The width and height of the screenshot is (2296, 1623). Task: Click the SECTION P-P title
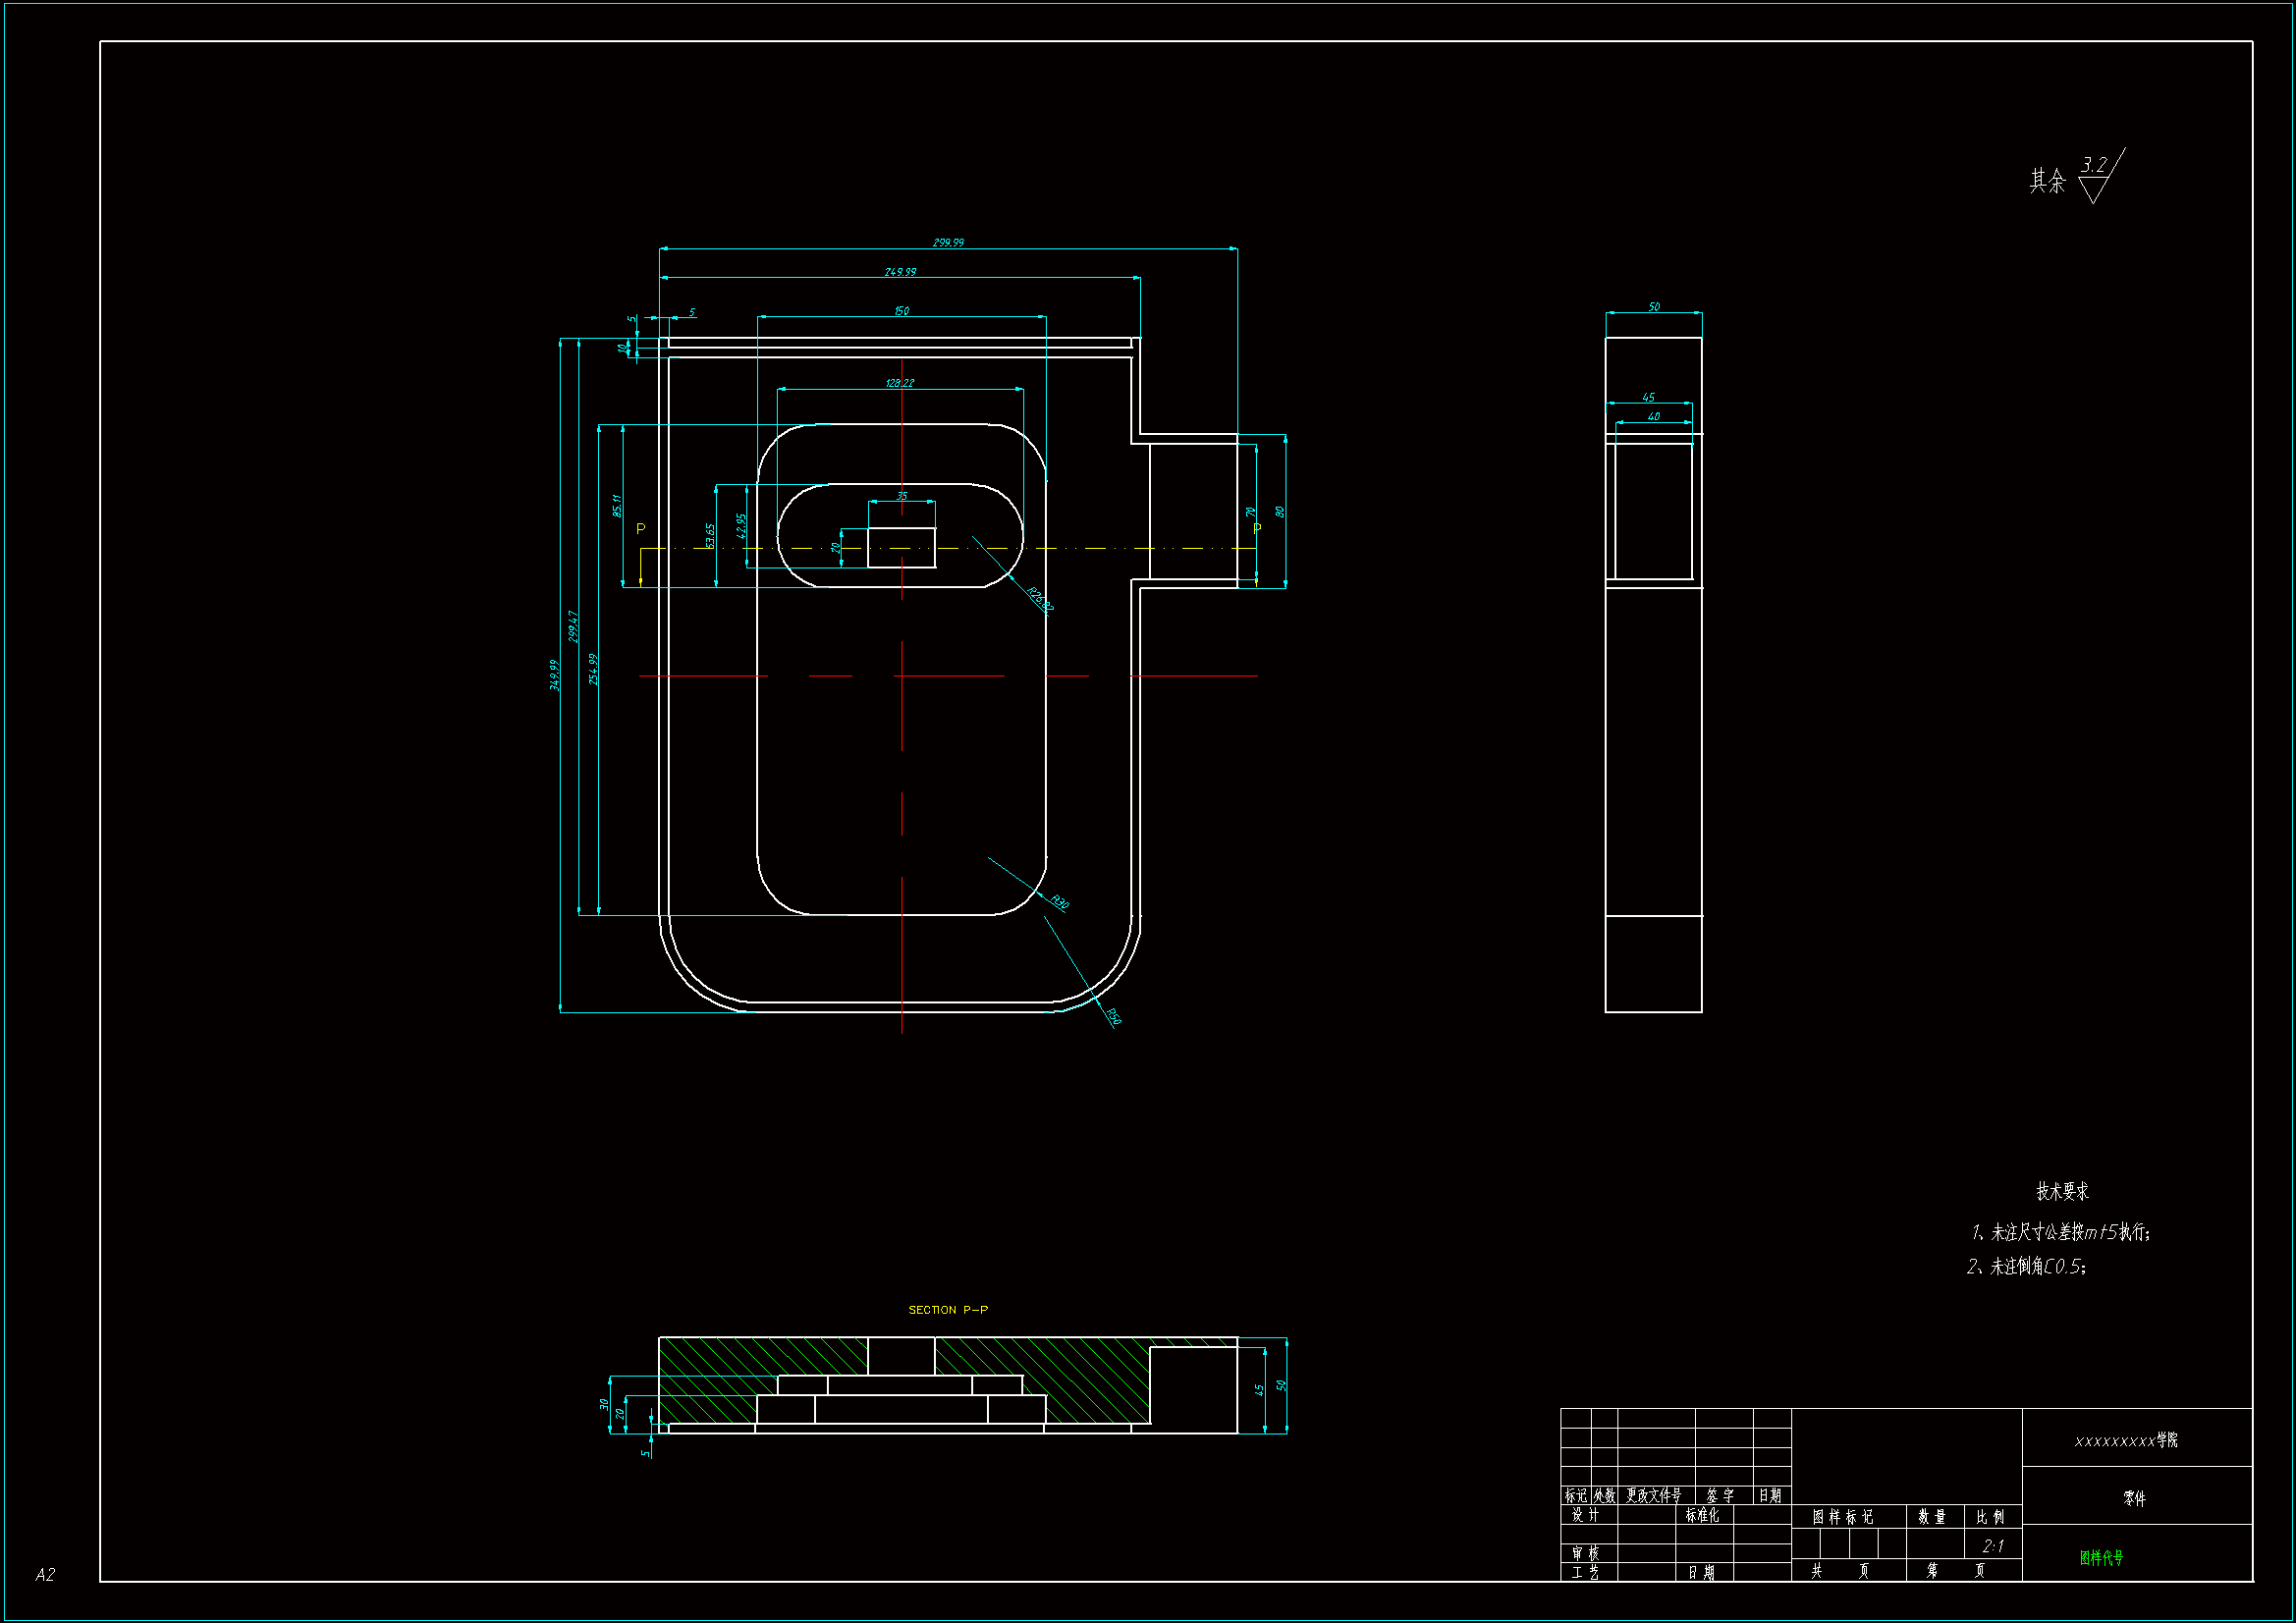[x=947, y=1310]
